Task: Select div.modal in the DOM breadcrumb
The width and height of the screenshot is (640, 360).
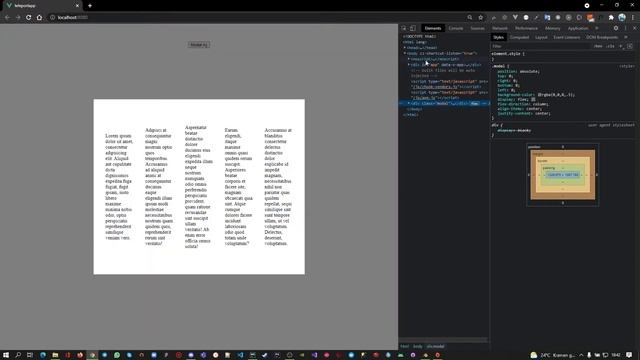Action: point(435,347)
